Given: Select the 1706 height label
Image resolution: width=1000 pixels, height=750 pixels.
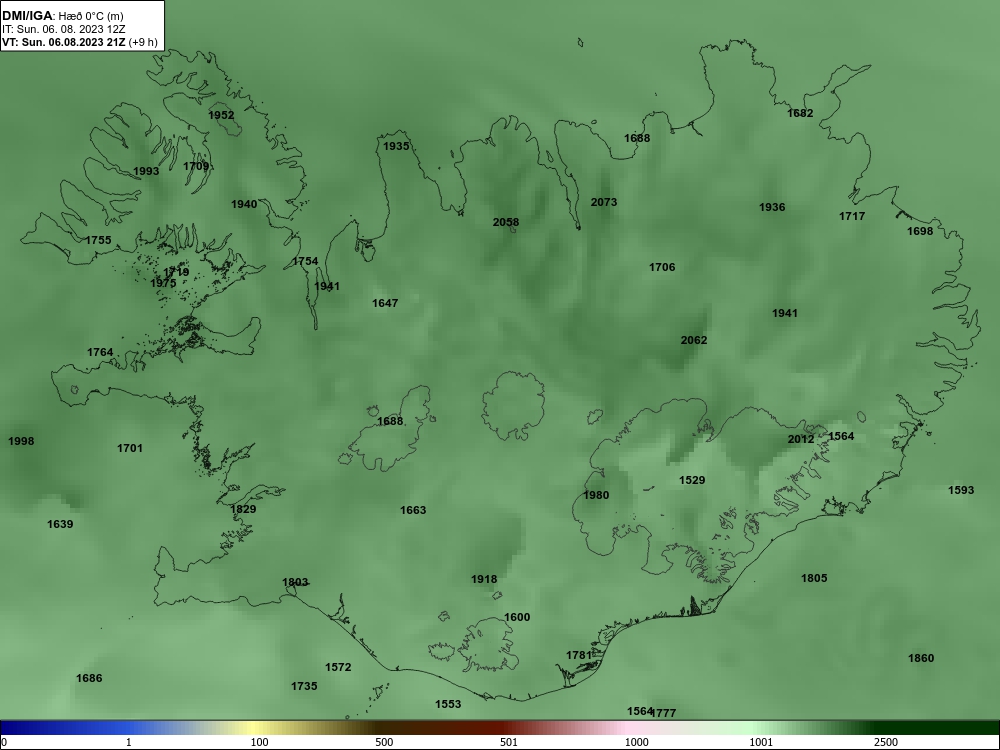Looking at the screenshot, I should pos(662,267).
